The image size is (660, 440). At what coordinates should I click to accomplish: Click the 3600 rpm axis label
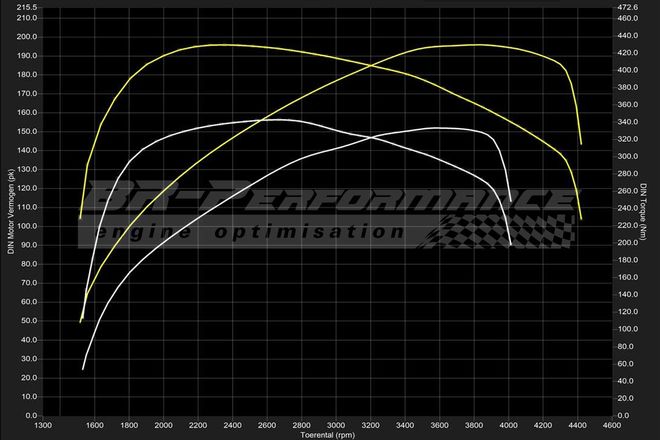tap(439, 426)
